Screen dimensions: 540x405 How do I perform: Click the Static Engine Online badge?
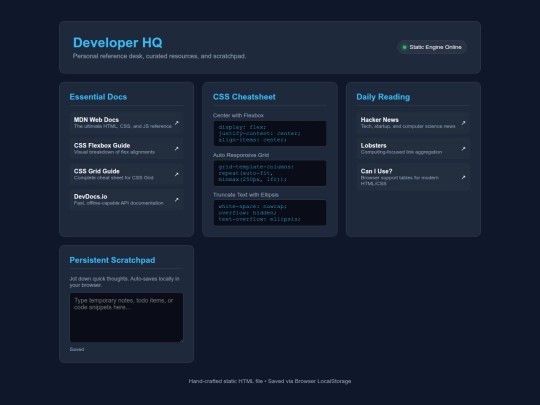click(432, 47)
